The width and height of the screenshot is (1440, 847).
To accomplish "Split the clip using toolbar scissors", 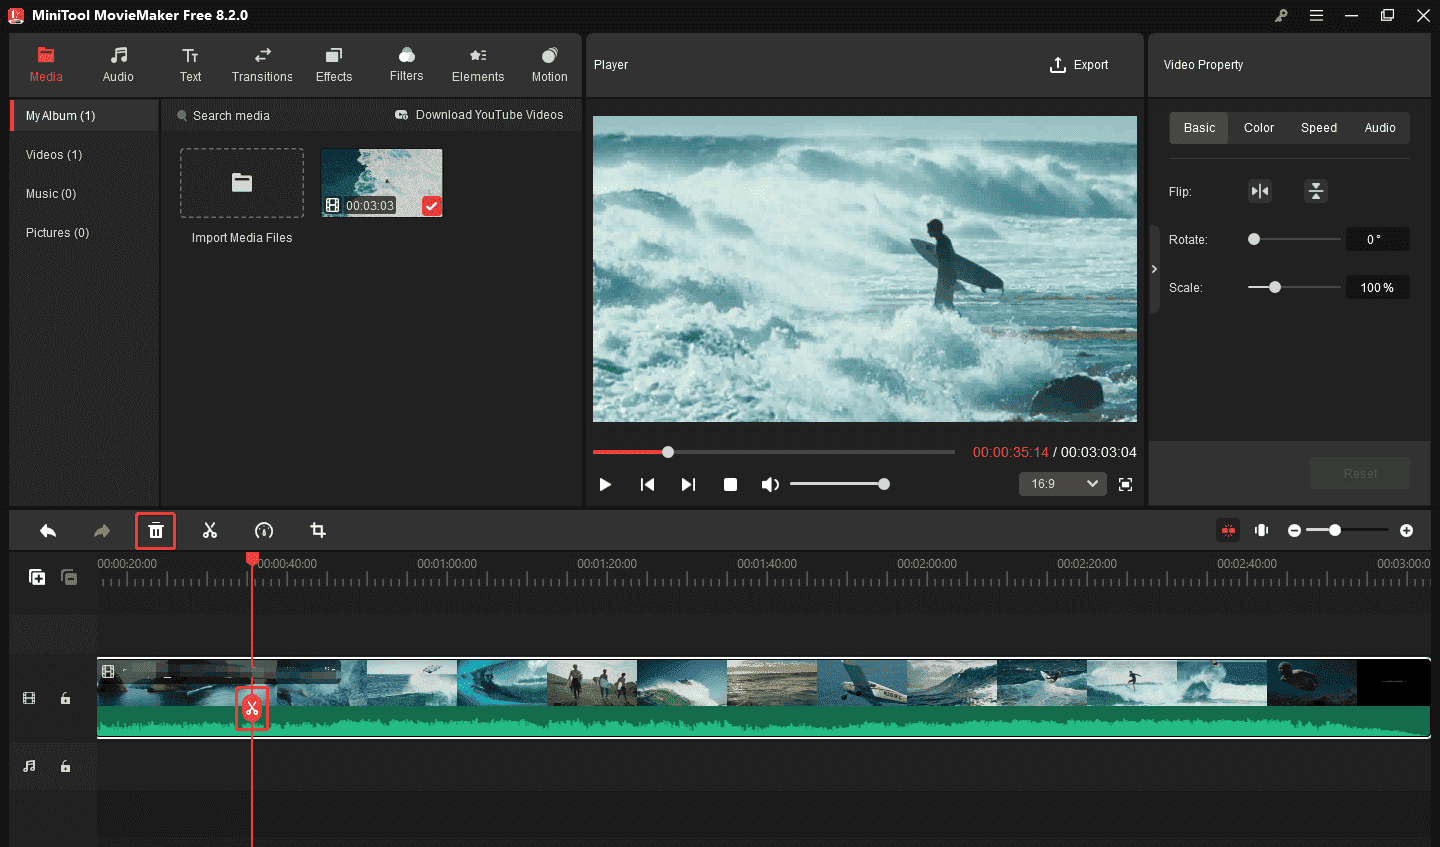I will pos(210,531).
